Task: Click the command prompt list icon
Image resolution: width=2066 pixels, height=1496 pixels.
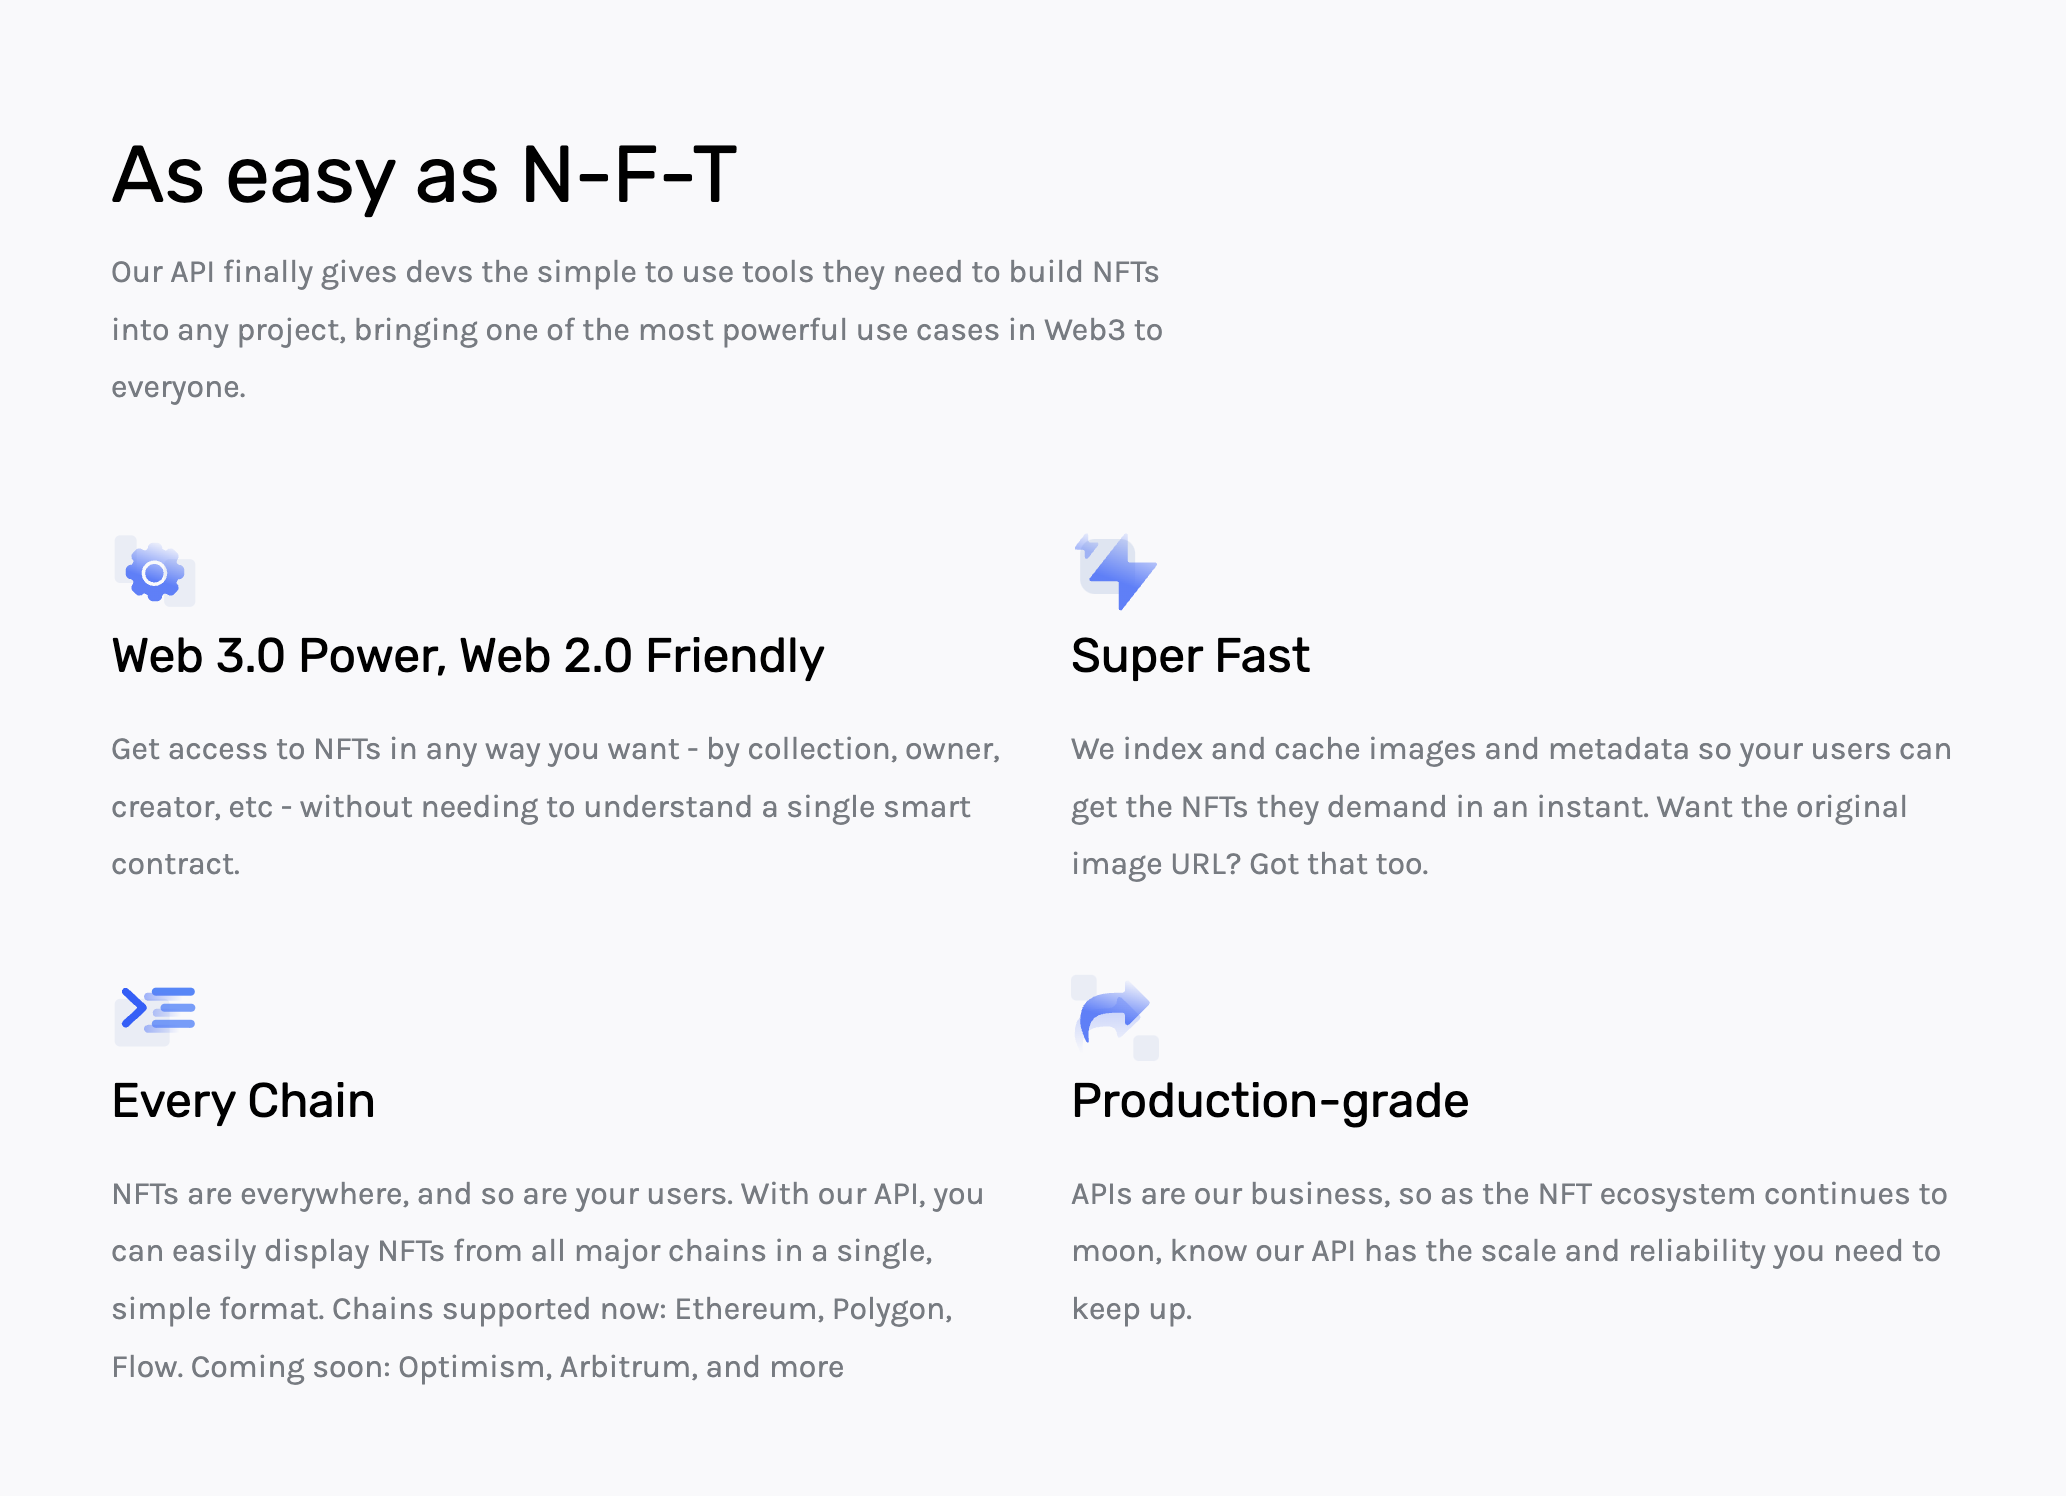Action: tap(155, 1014)
